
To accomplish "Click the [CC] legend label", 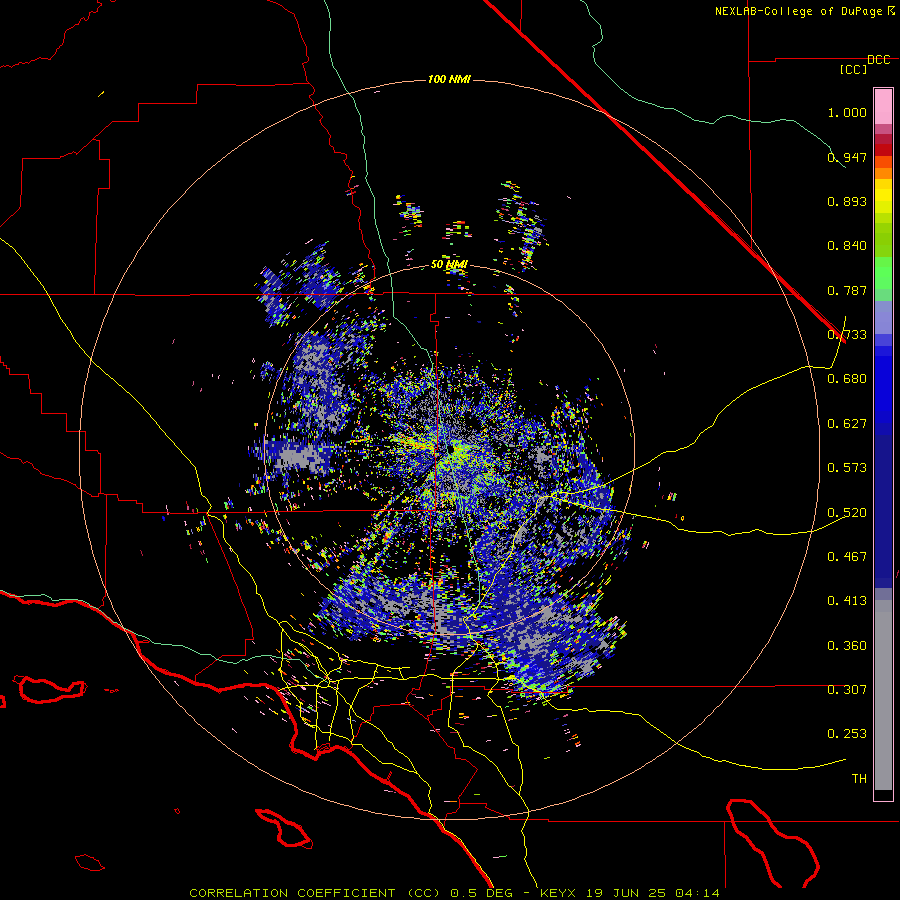I will click(854, 69).
